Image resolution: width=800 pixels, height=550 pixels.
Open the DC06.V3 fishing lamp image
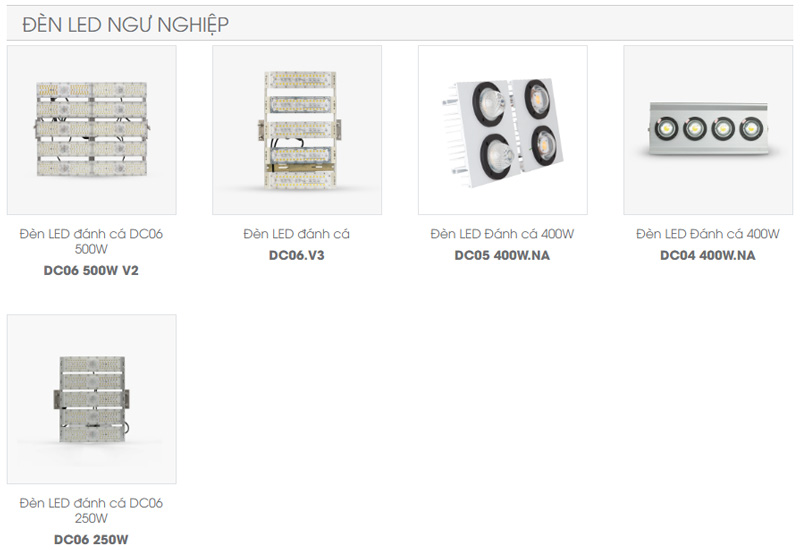pos(297,130)
